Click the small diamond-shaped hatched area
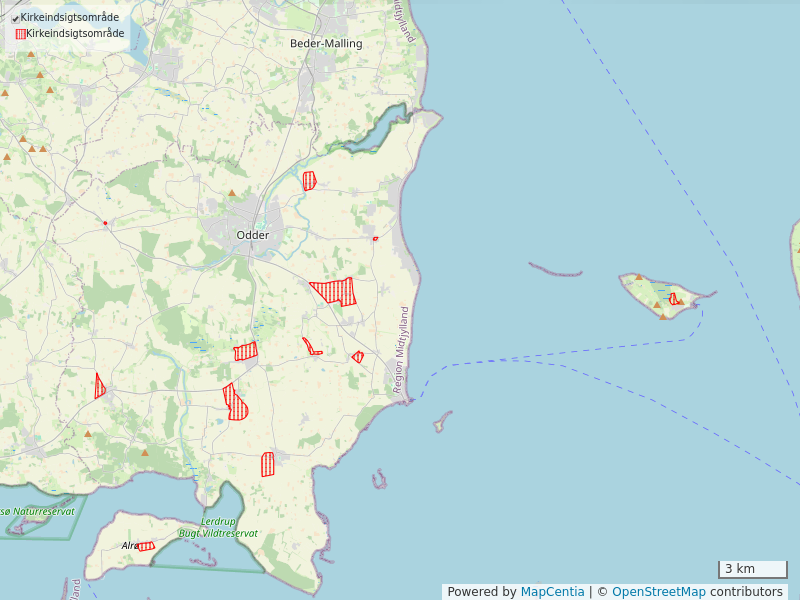Viewport: 800px width, 600px height. pos(357,356)
